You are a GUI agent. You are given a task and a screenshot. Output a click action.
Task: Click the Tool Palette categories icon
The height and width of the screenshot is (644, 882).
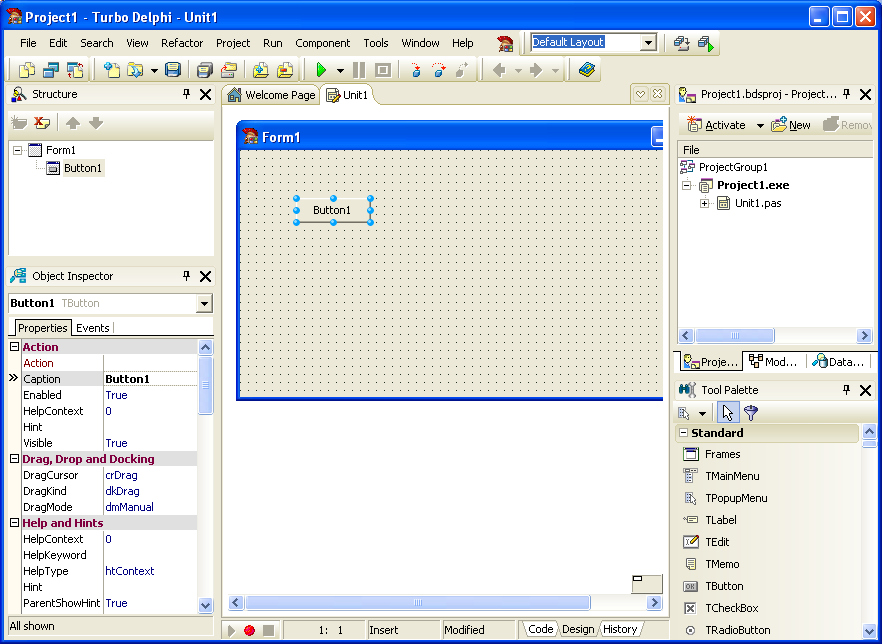(685, 413)
